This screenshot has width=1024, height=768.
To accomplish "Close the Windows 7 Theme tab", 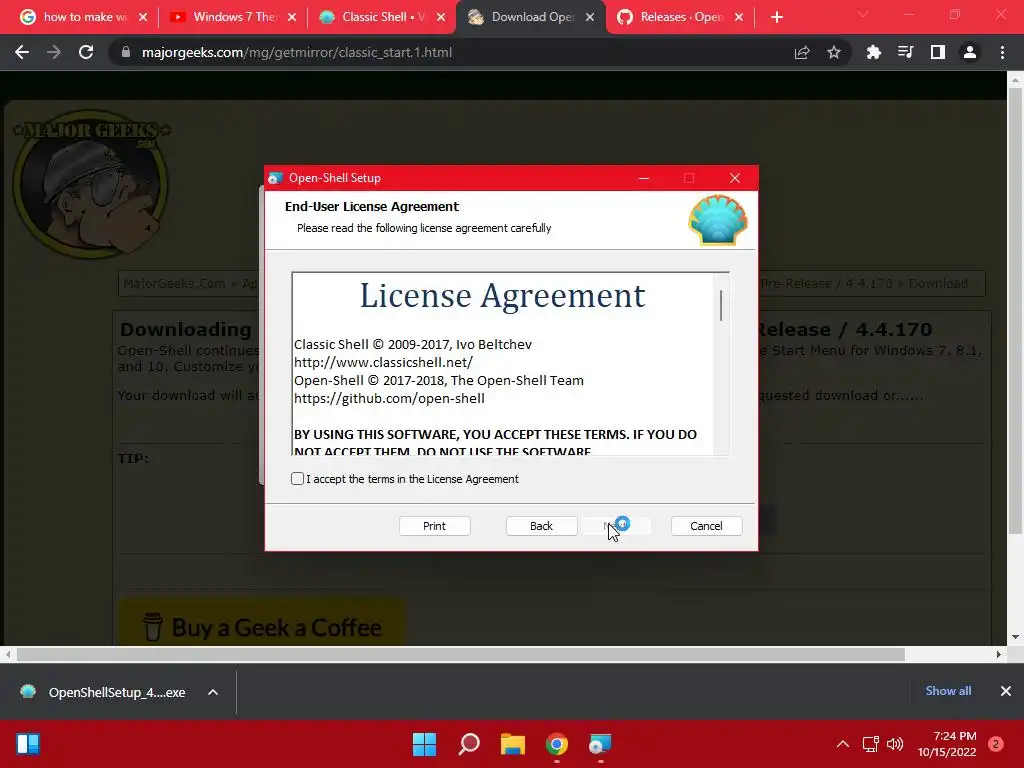I will [x=293, y=17].
